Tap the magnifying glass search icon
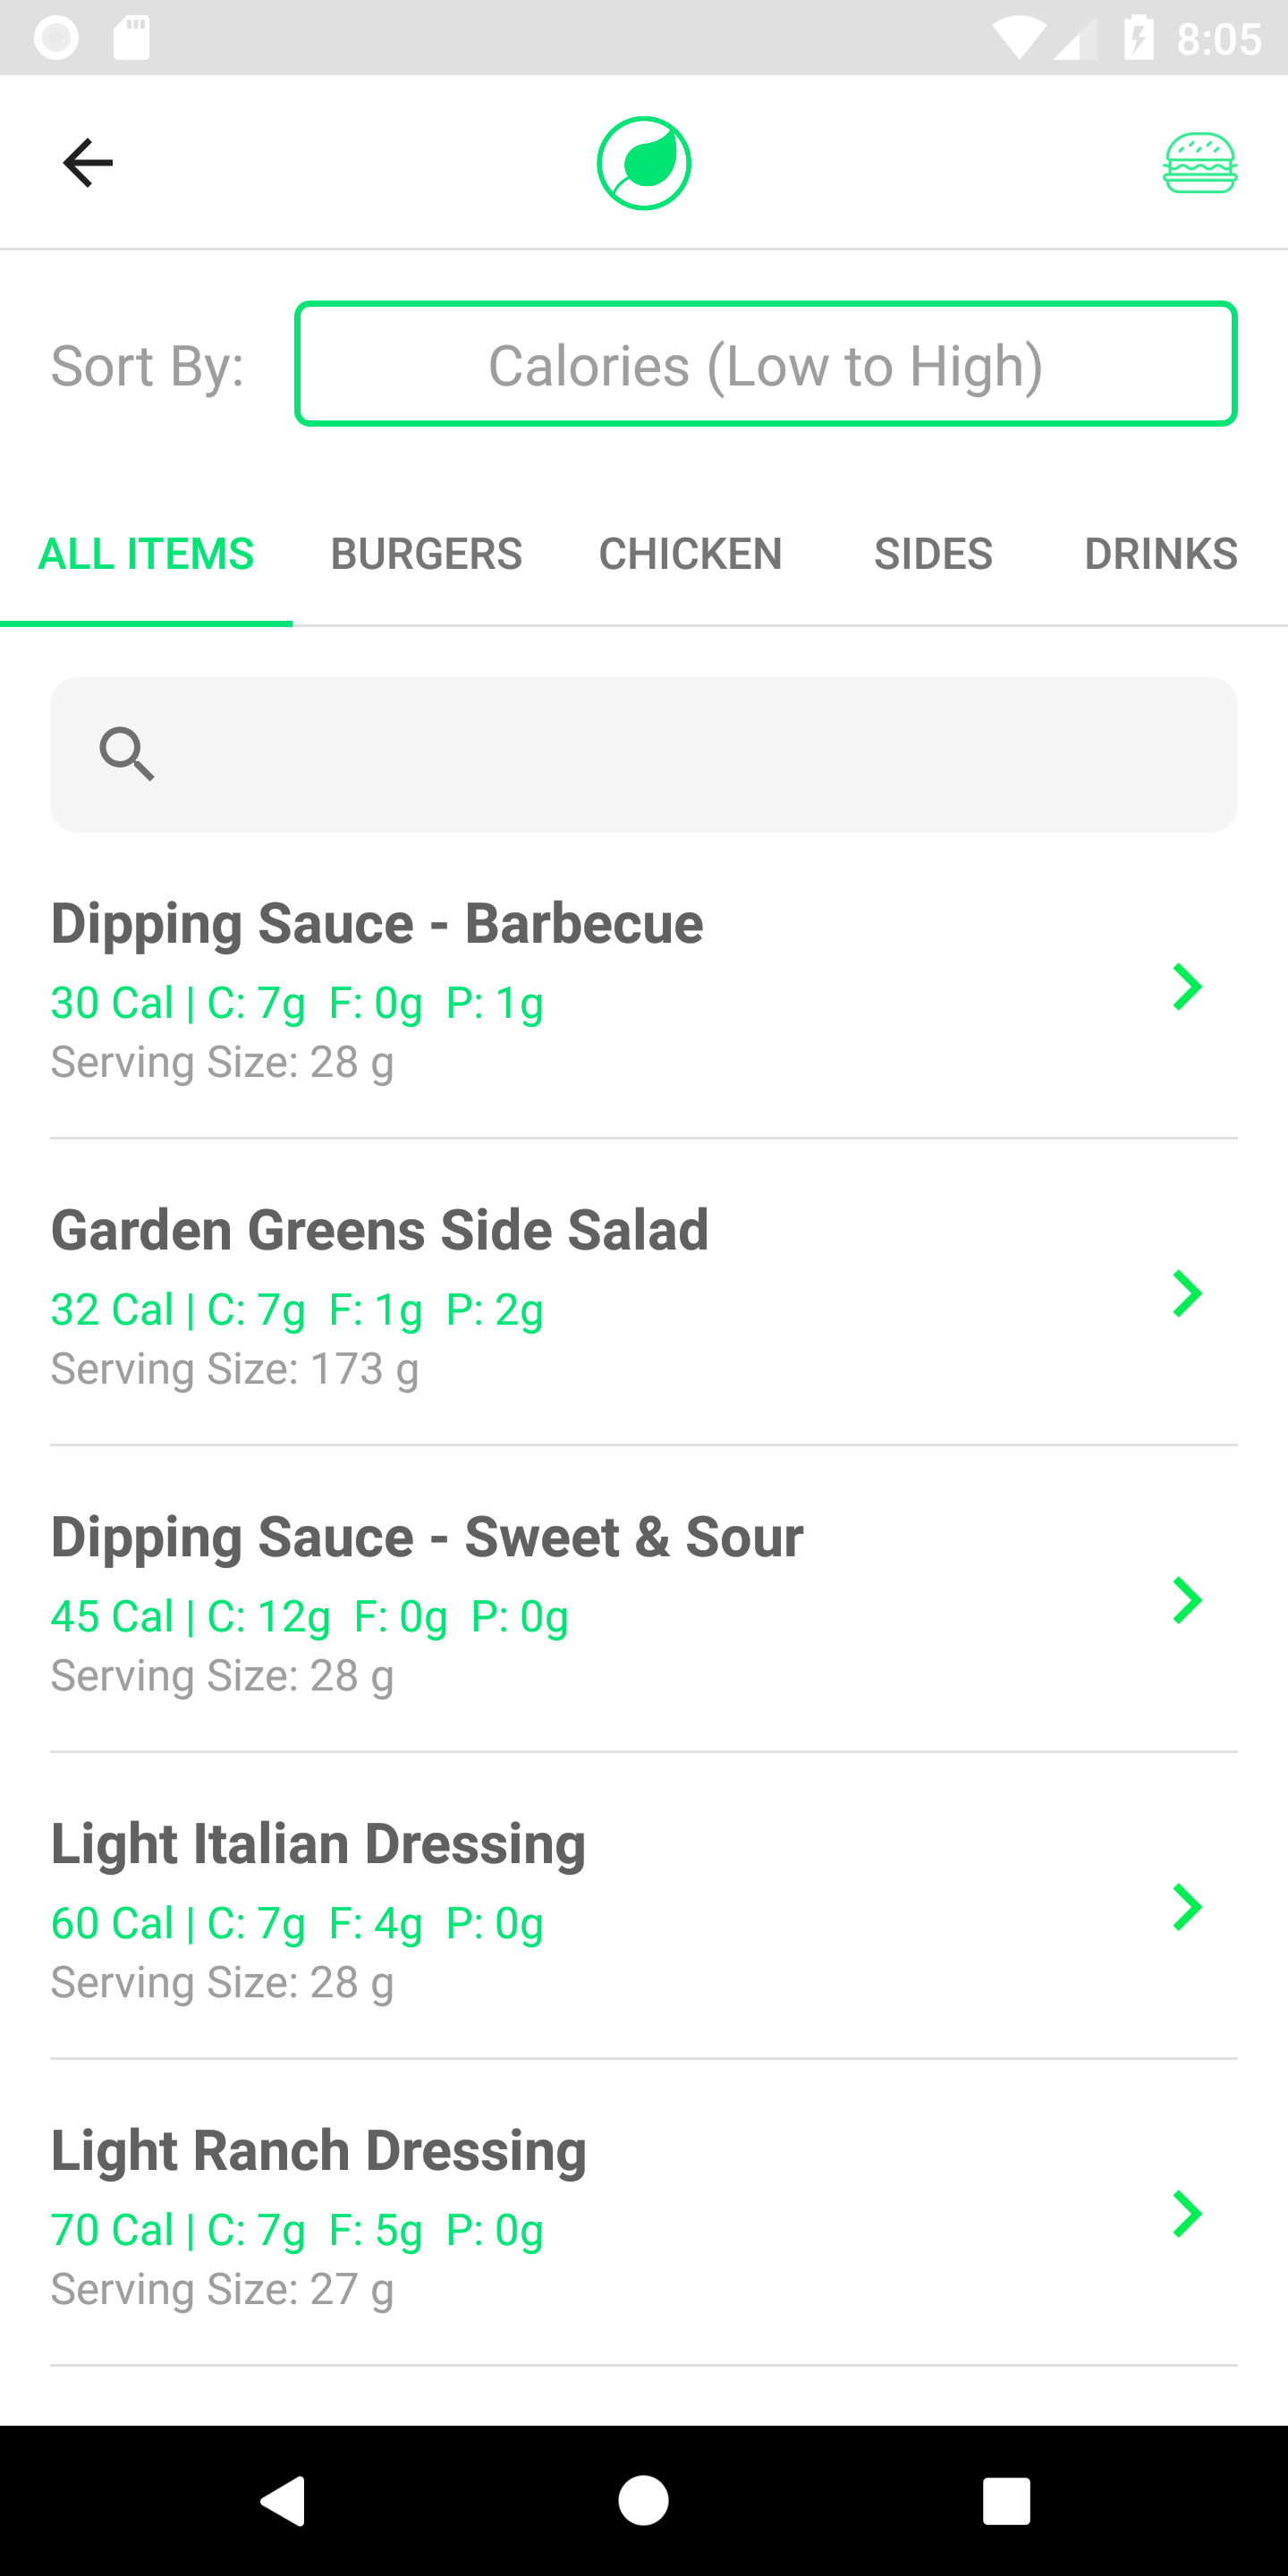The width and height of the screenshot is (1288, 2576). point(127,754)
